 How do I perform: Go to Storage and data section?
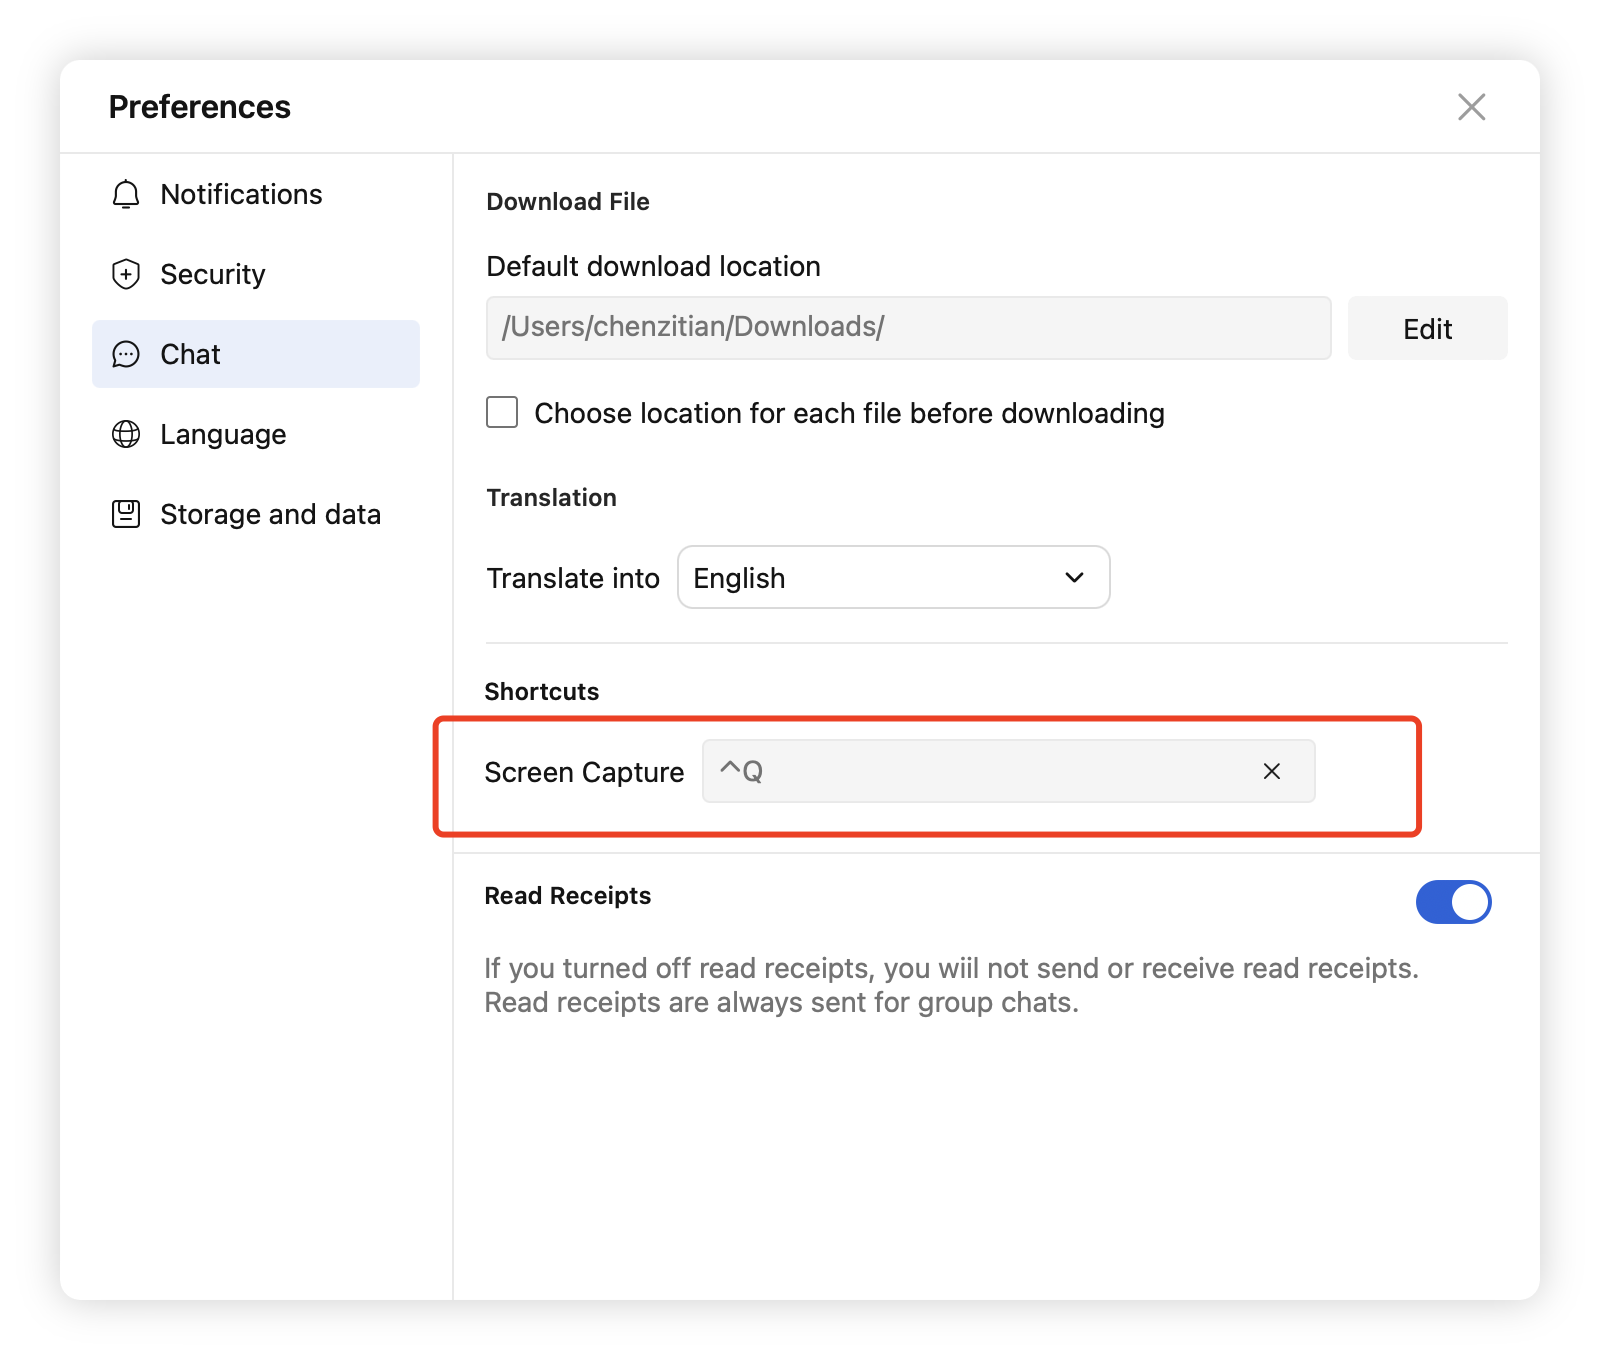(270, 514)
